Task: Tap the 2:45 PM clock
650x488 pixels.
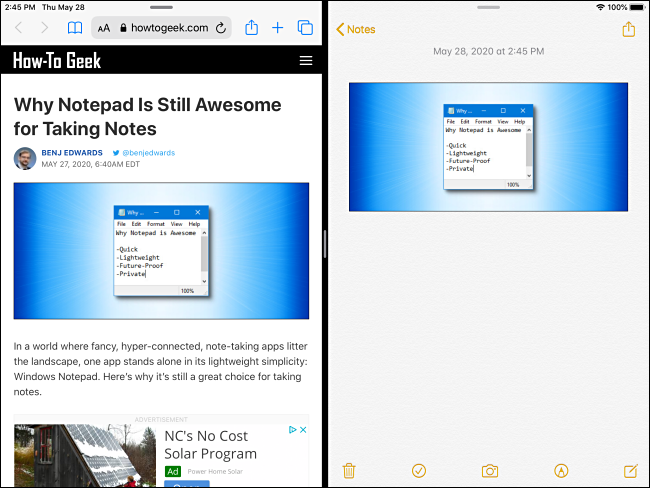Action: (x=20, y=7)
